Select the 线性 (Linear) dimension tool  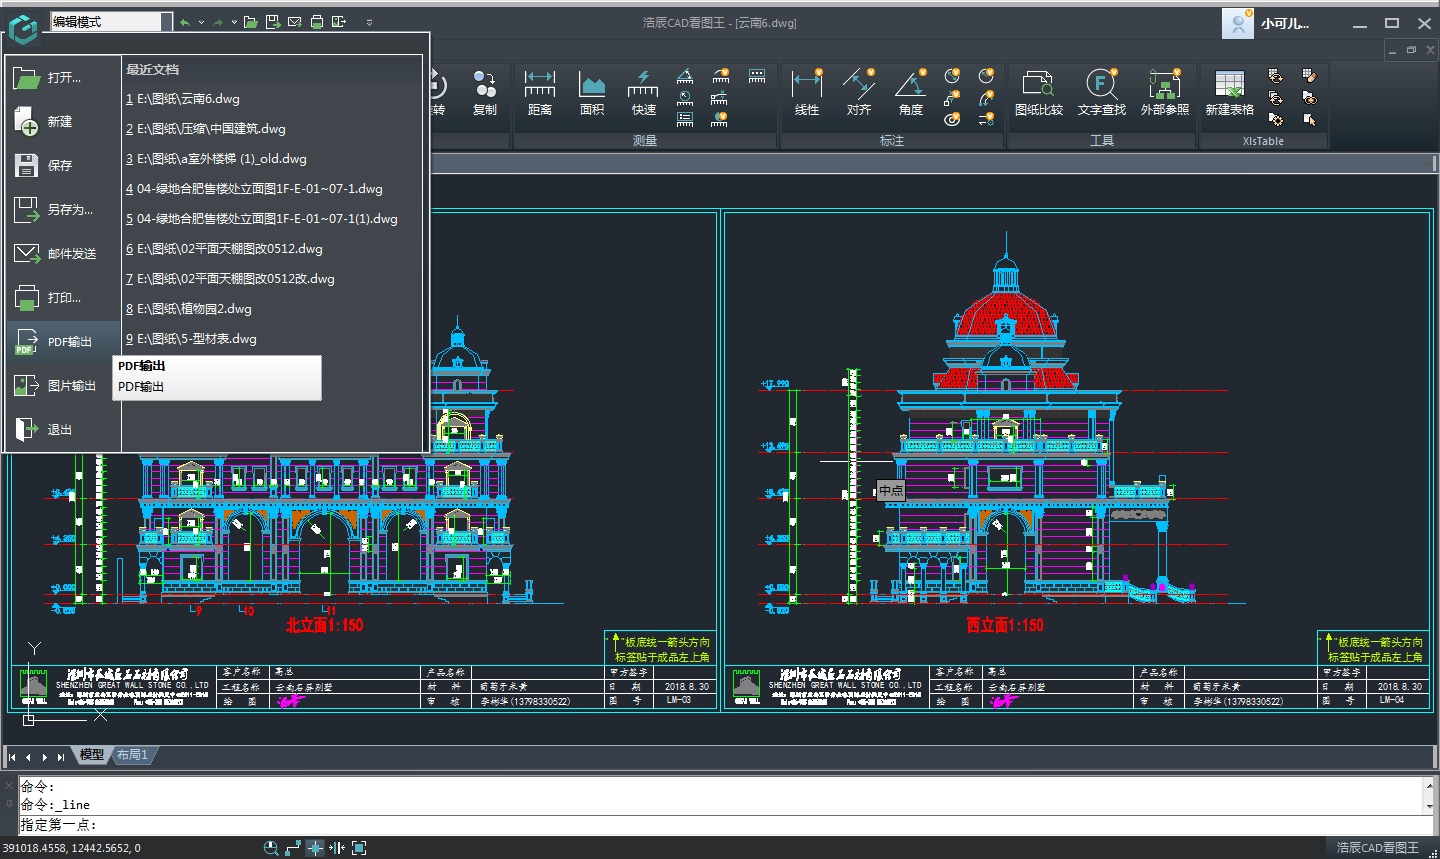tap(807, 93)
